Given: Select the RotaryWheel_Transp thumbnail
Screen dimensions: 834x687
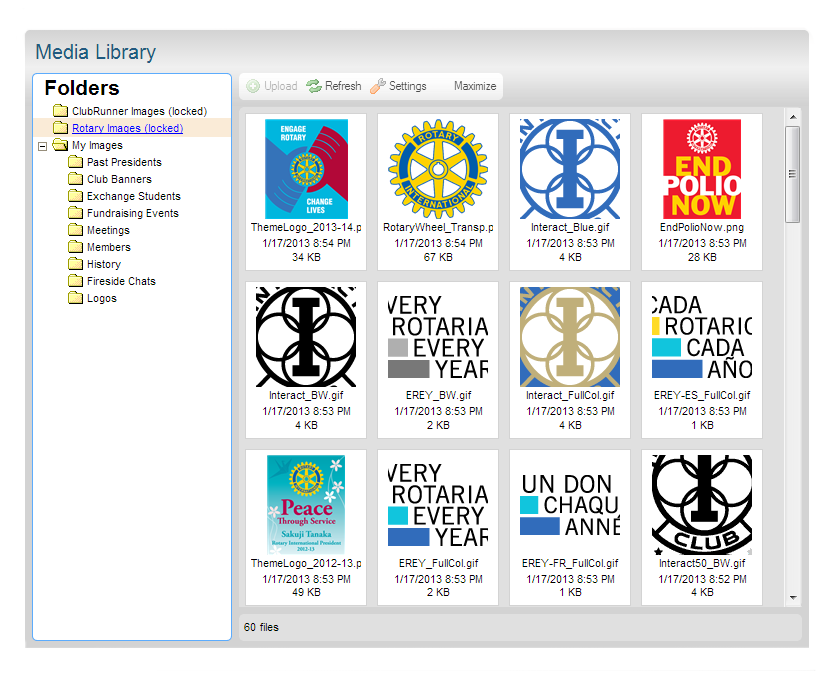Looking at the screenshot, I should click(x=438, y=169).
